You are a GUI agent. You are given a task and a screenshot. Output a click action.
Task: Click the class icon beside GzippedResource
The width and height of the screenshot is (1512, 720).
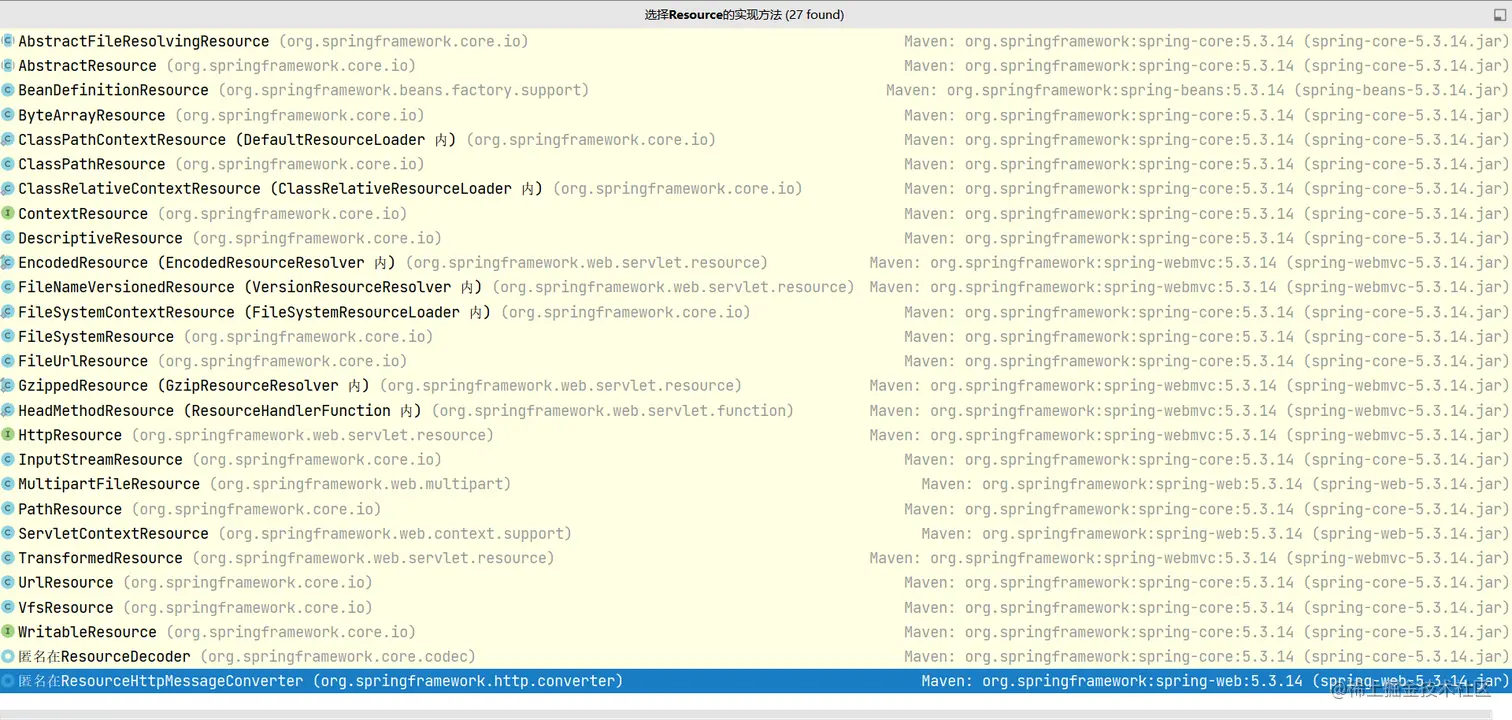point(8,386)
